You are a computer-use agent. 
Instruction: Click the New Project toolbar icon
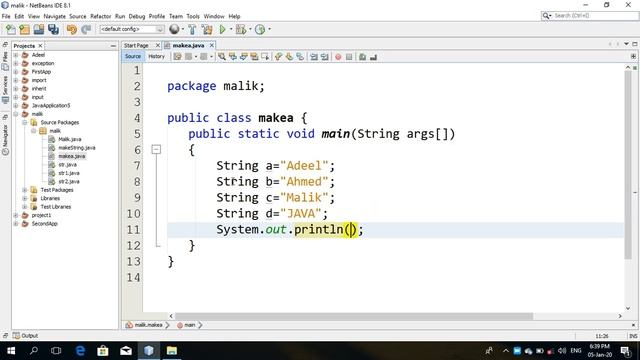point(24,29)
